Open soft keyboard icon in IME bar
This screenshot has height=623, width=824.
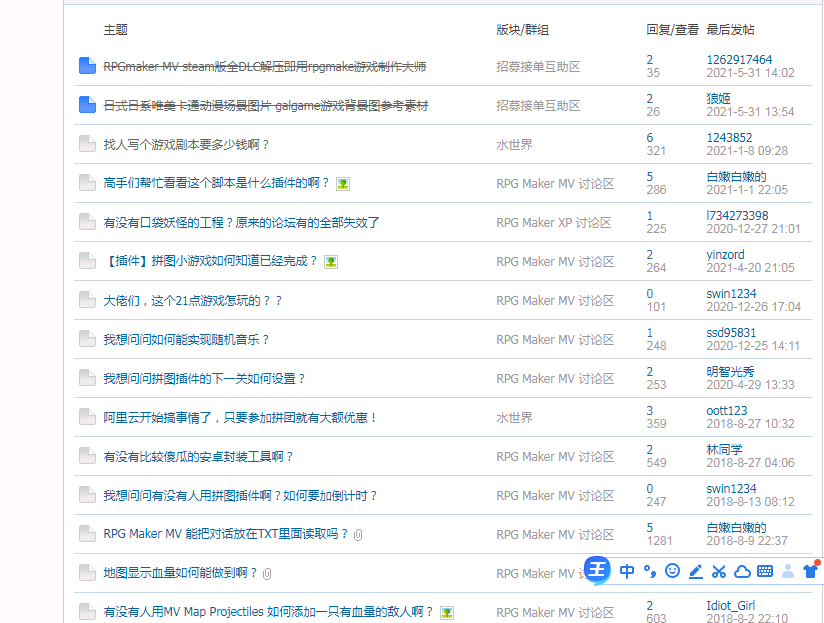765,571
